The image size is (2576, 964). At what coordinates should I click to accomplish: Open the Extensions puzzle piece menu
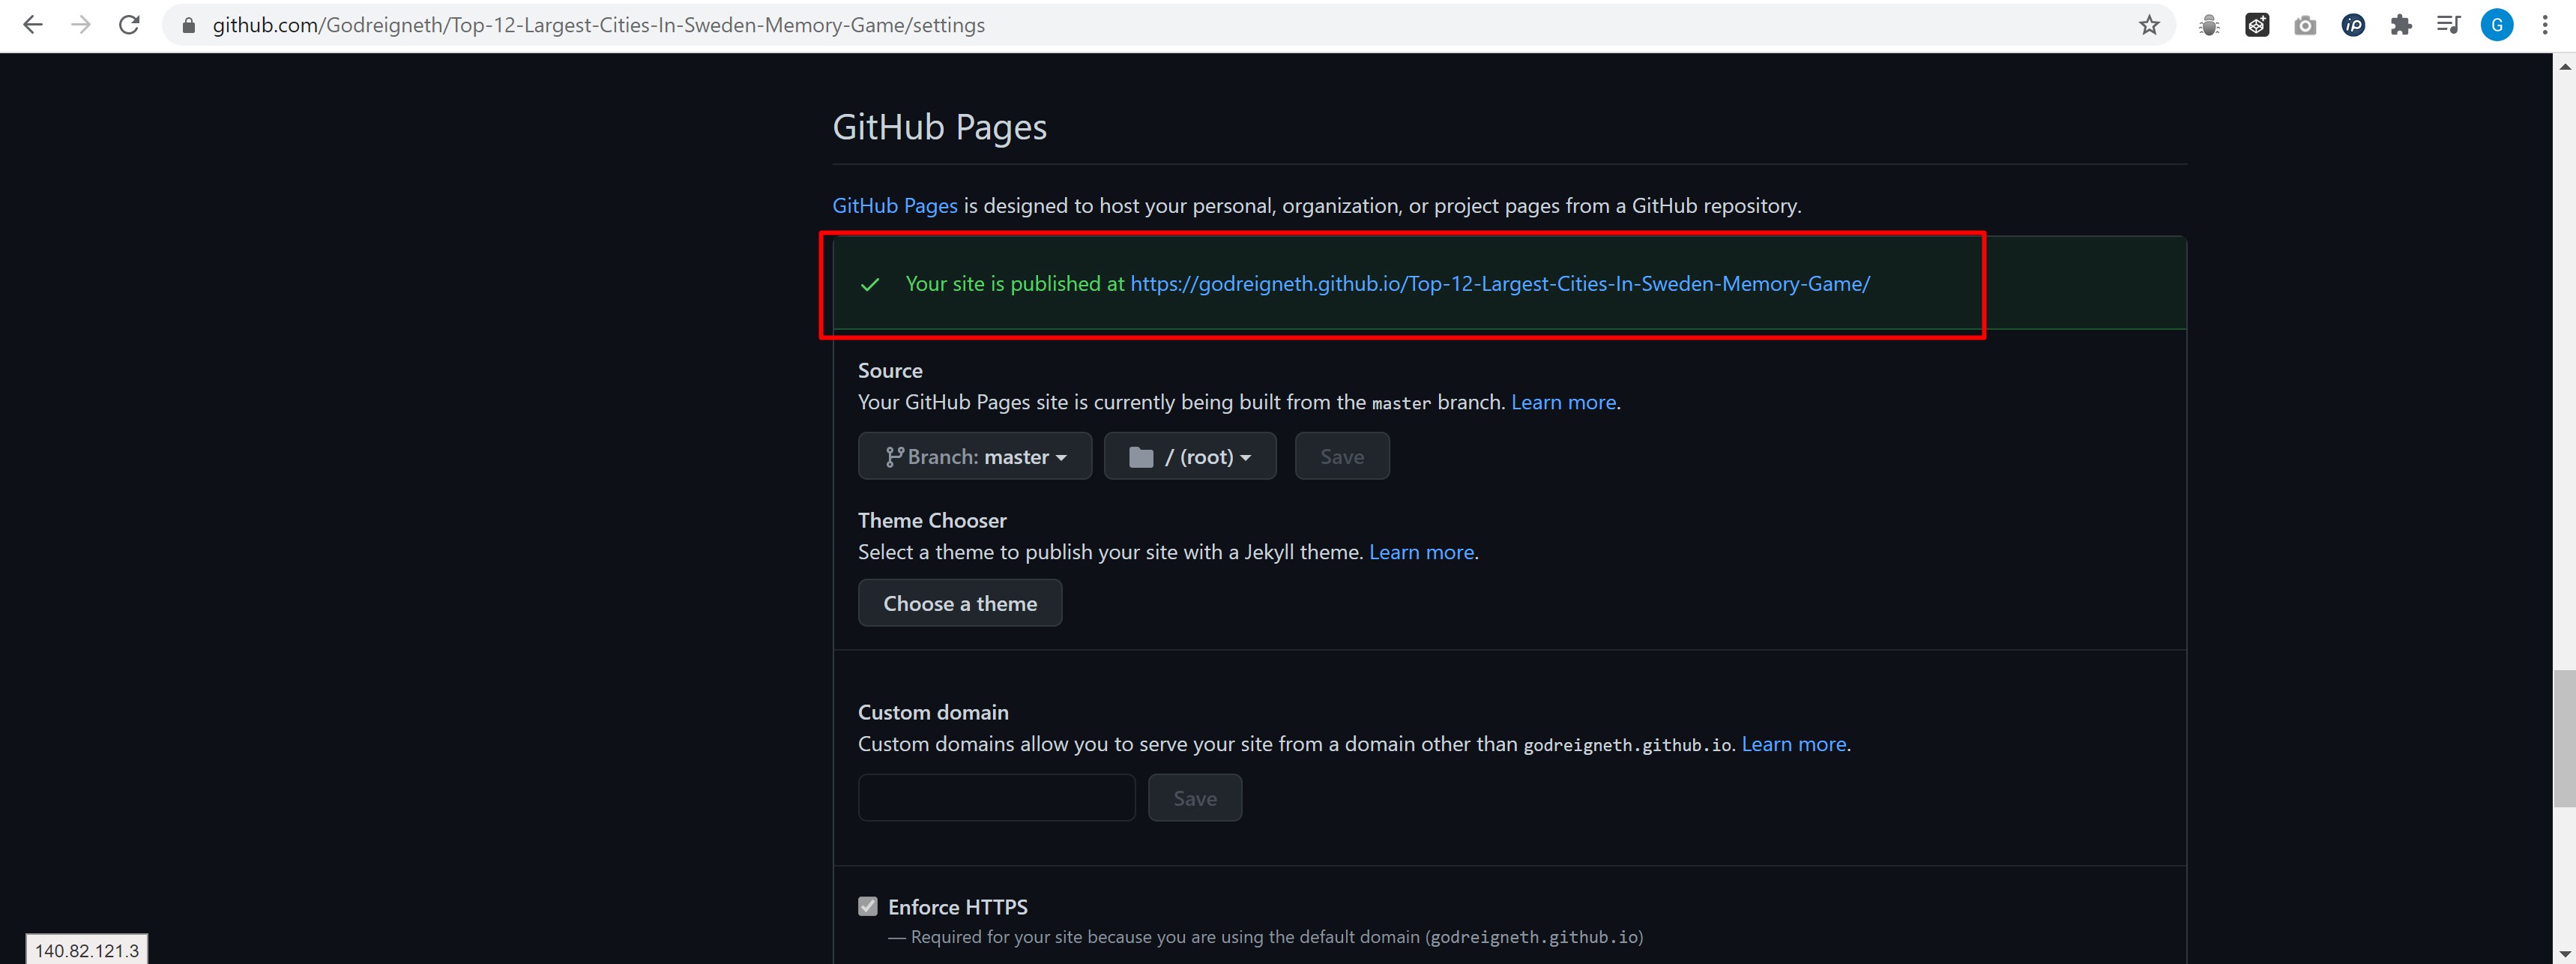pos(2401,25)
